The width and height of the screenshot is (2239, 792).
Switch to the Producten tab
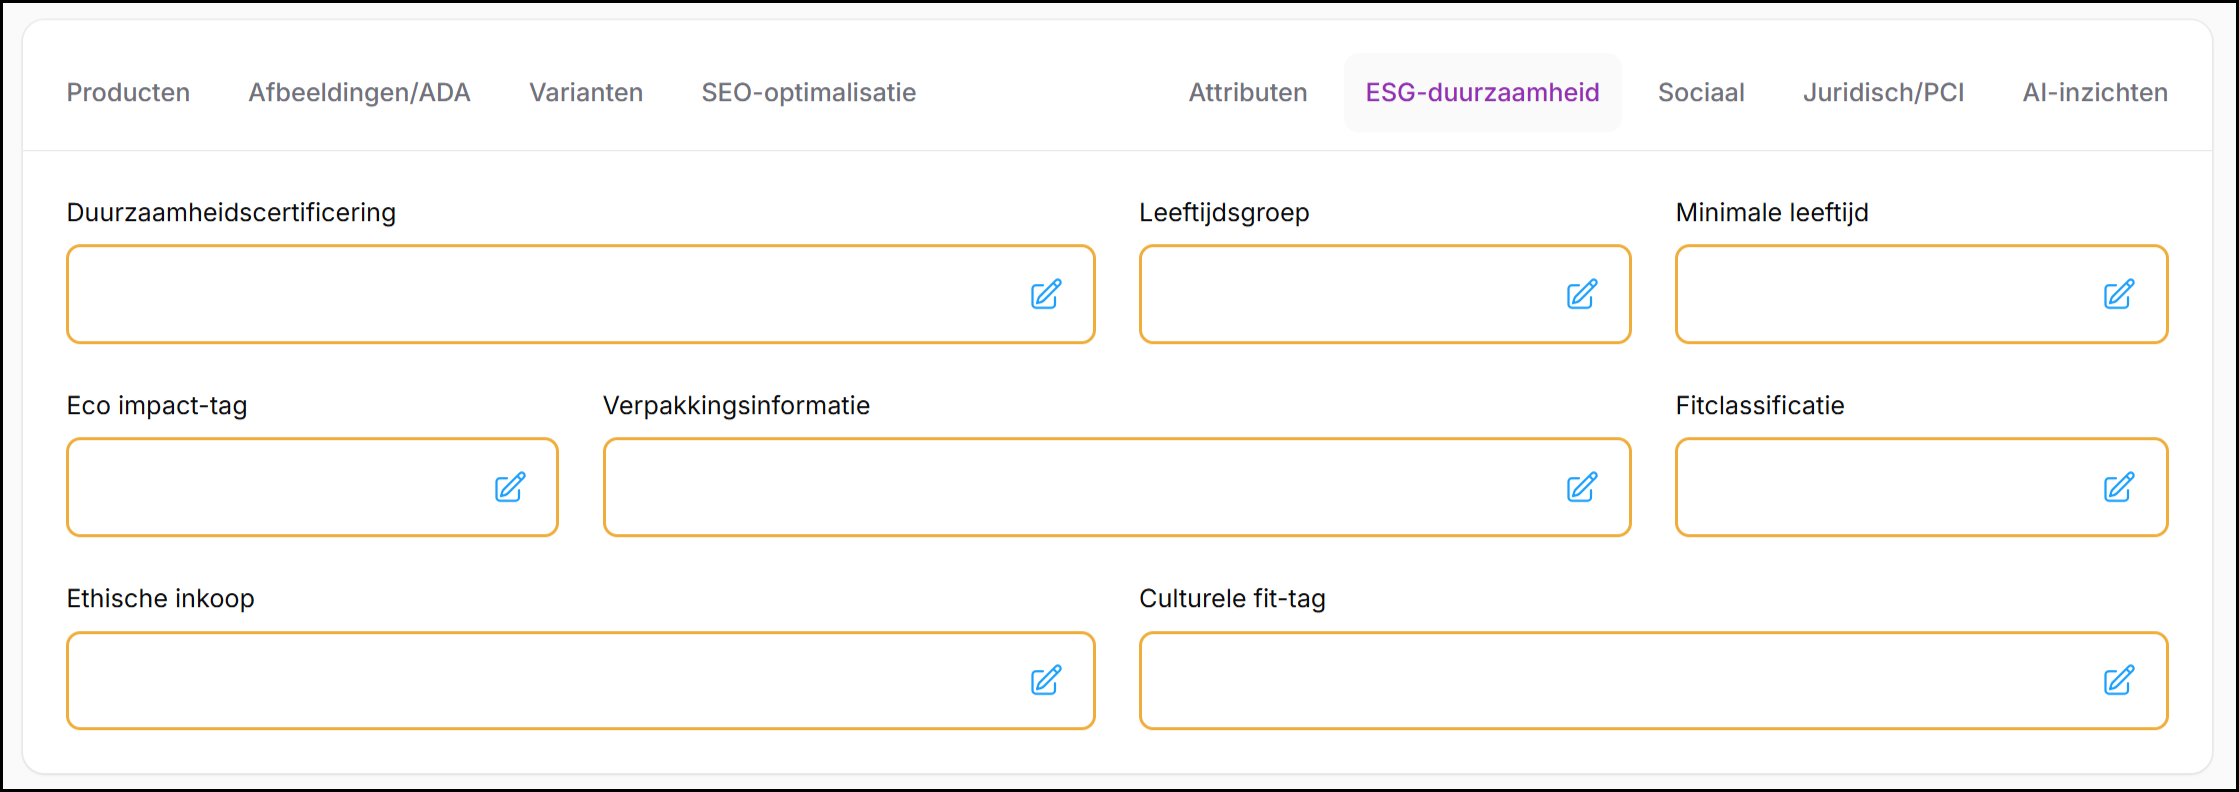128,93
